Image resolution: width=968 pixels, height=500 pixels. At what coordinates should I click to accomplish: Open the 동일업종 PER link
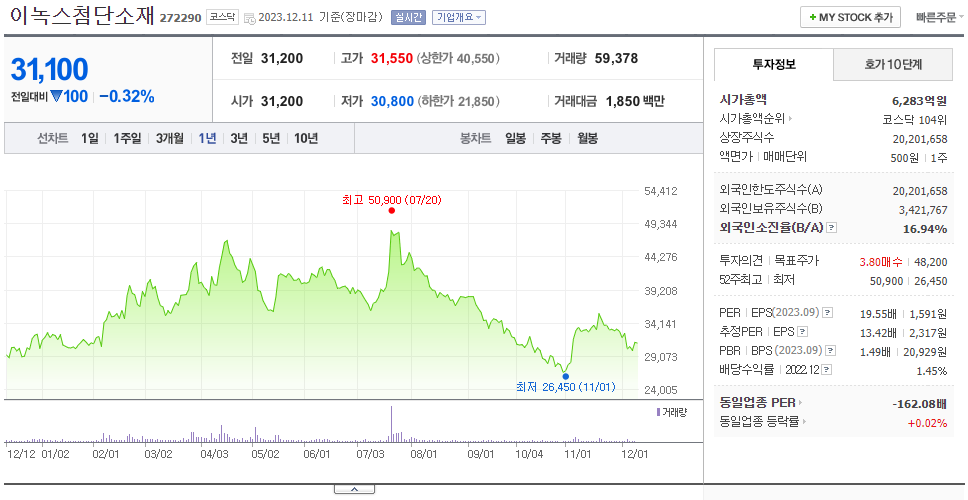[761, 402]
